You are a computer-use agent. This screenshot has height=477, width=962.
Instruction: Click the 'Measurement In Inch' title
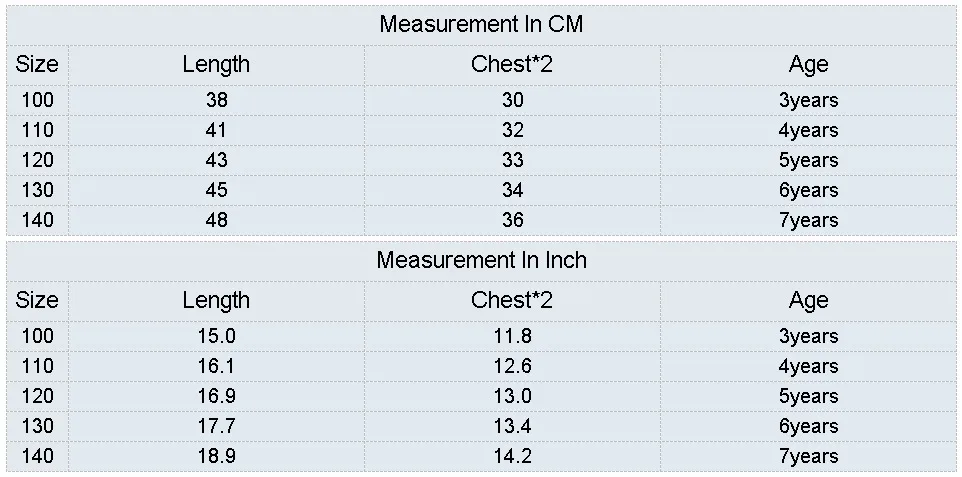coord(481,260)
